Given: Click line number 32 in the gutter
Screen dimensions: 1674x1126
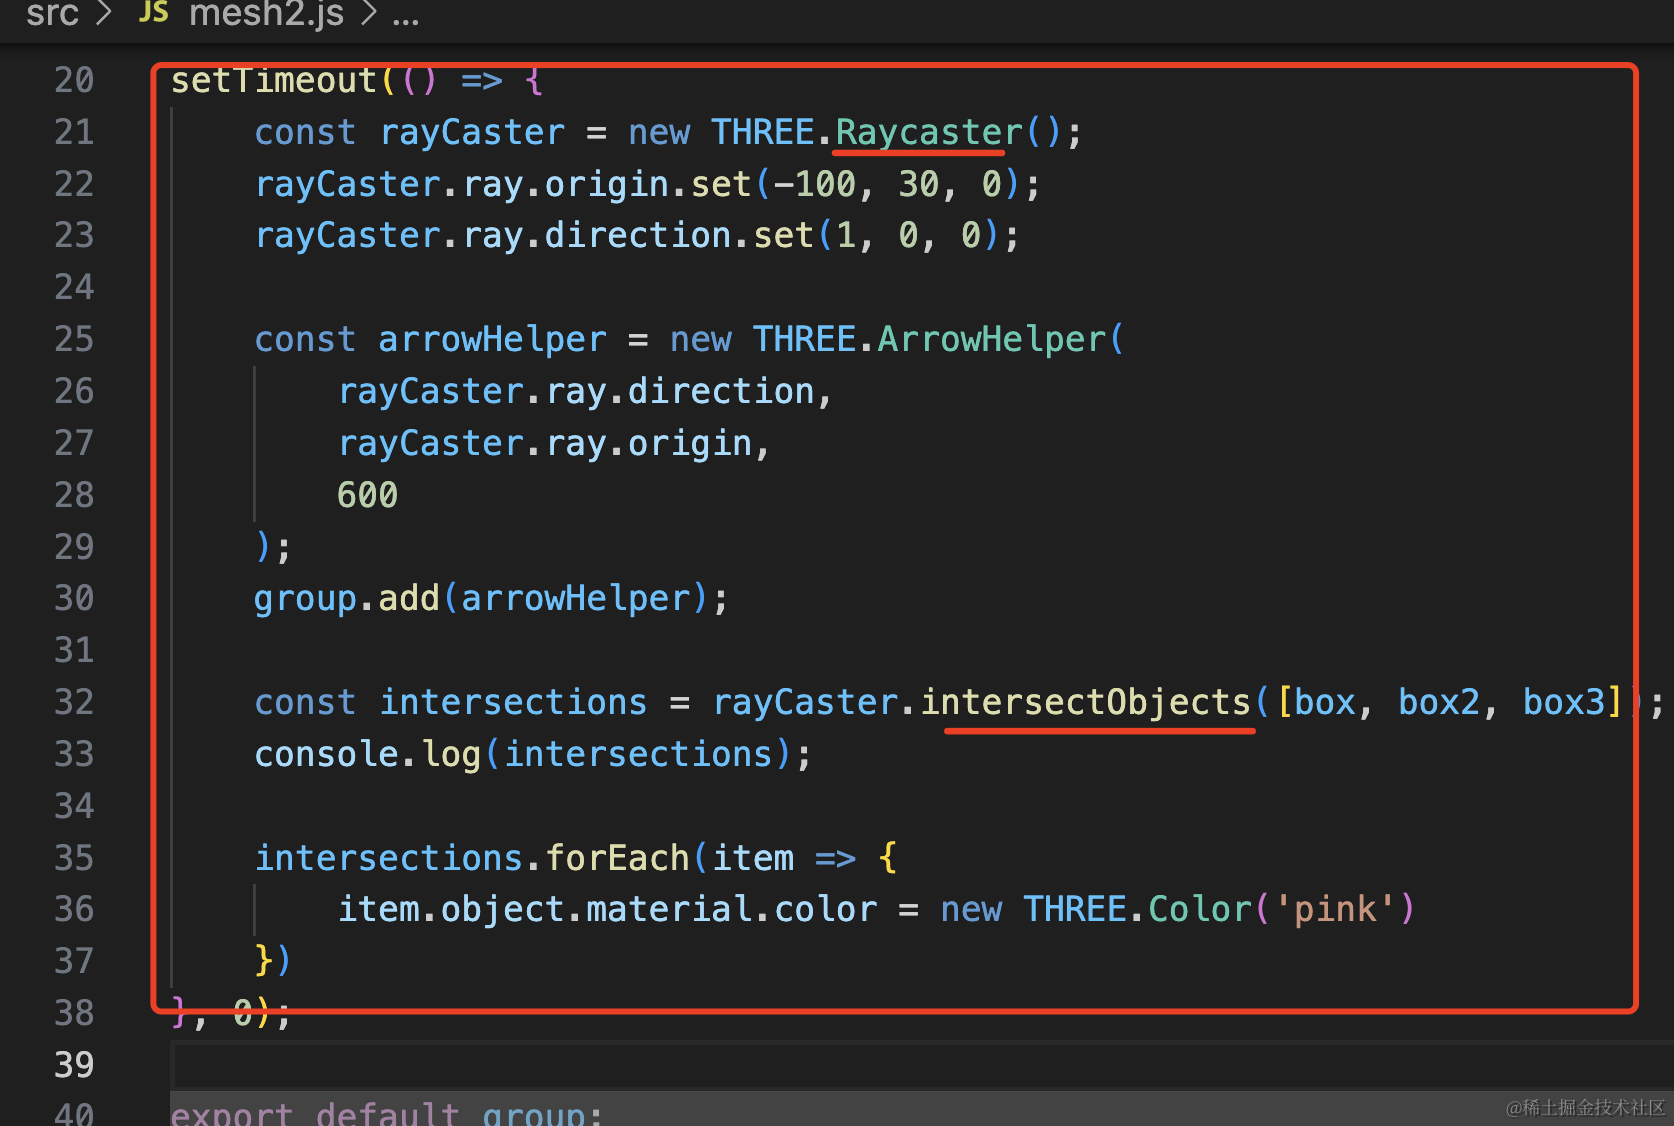Looking at the screenshot, I should (x=74, y=702).
